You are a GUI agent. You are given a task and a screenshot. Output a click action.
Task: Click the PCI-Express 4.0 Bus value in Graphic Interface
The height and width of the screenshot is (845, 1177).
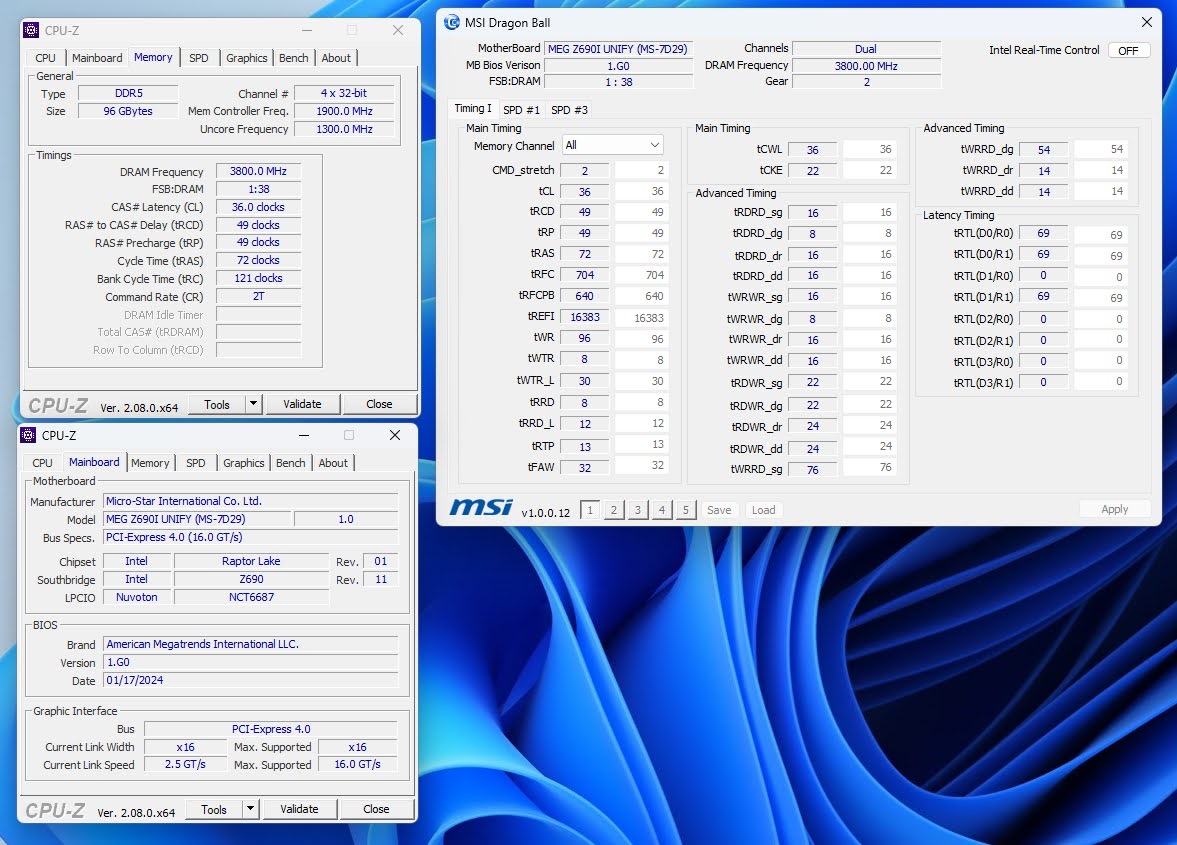click(271, 729)
